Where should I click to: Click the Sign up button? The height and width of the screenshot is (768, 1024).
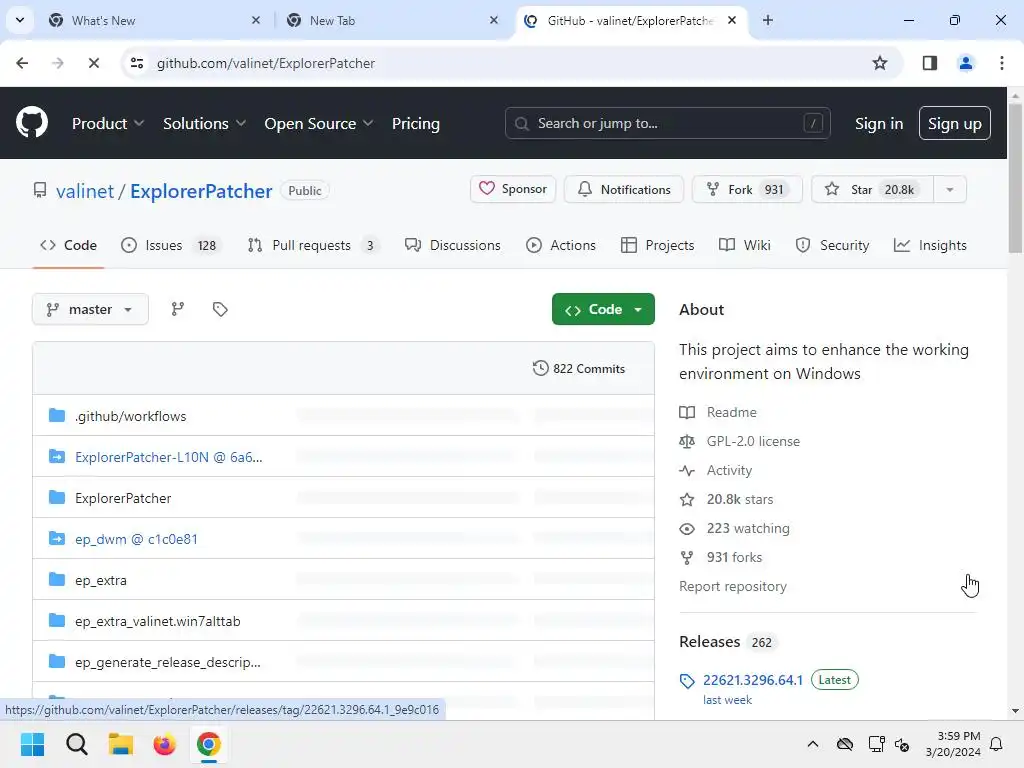(x=955, y=123)
